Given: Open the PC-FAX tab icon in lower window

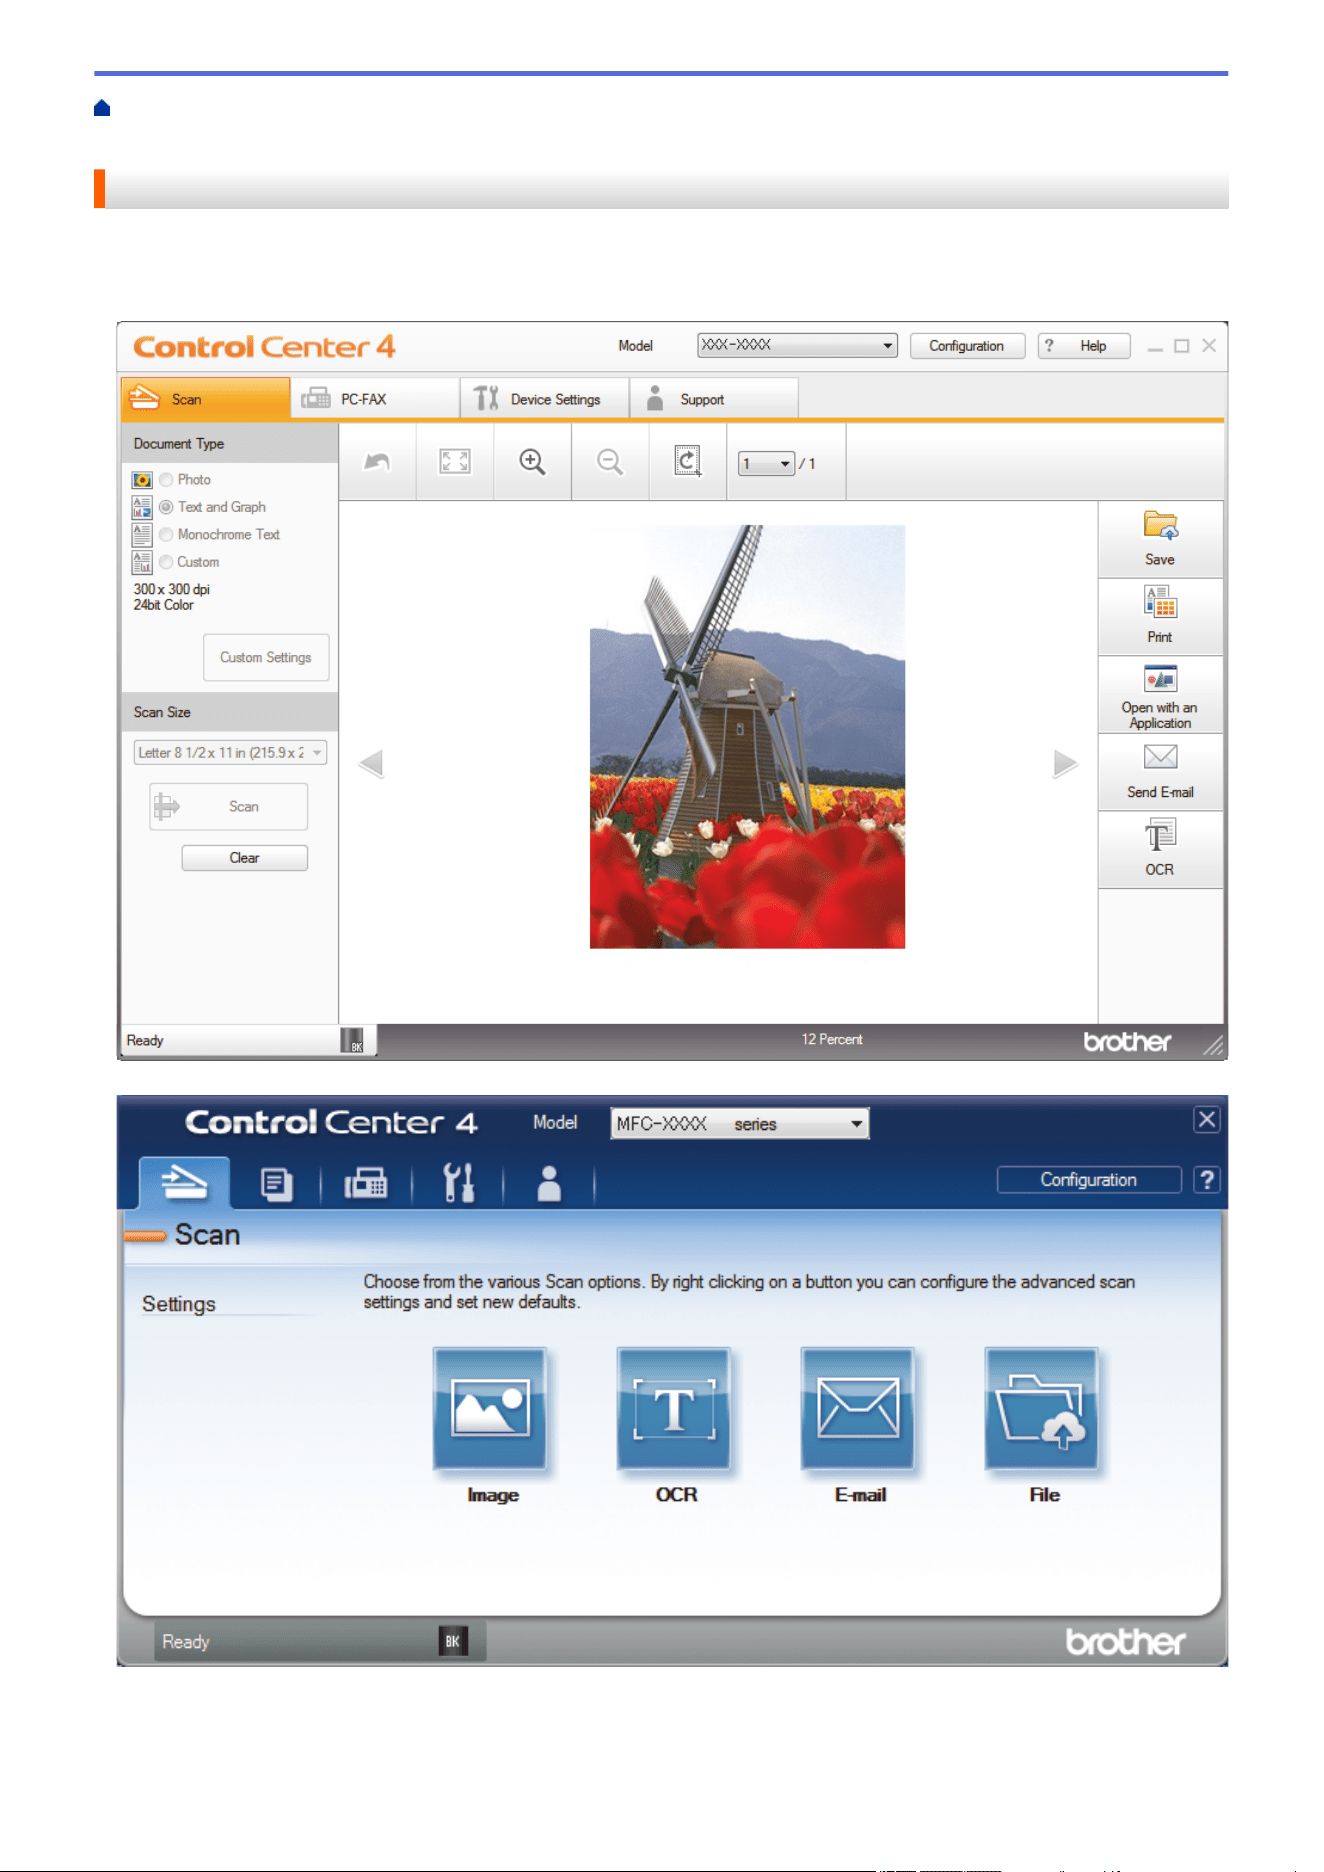Looking at the screenshot, I should click(366, 1184).
